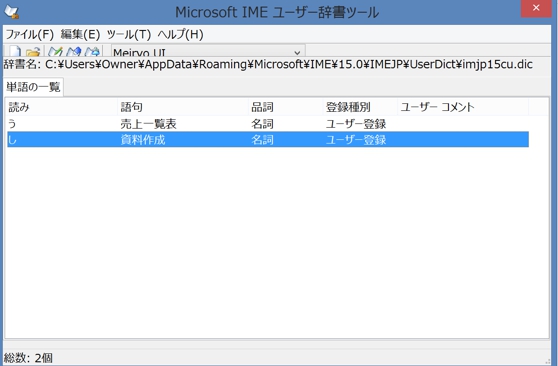Click ユーザー登録 in the 売上一覧表 row
The width and height of the screenshot is (558, 366).
coord(356,124)
